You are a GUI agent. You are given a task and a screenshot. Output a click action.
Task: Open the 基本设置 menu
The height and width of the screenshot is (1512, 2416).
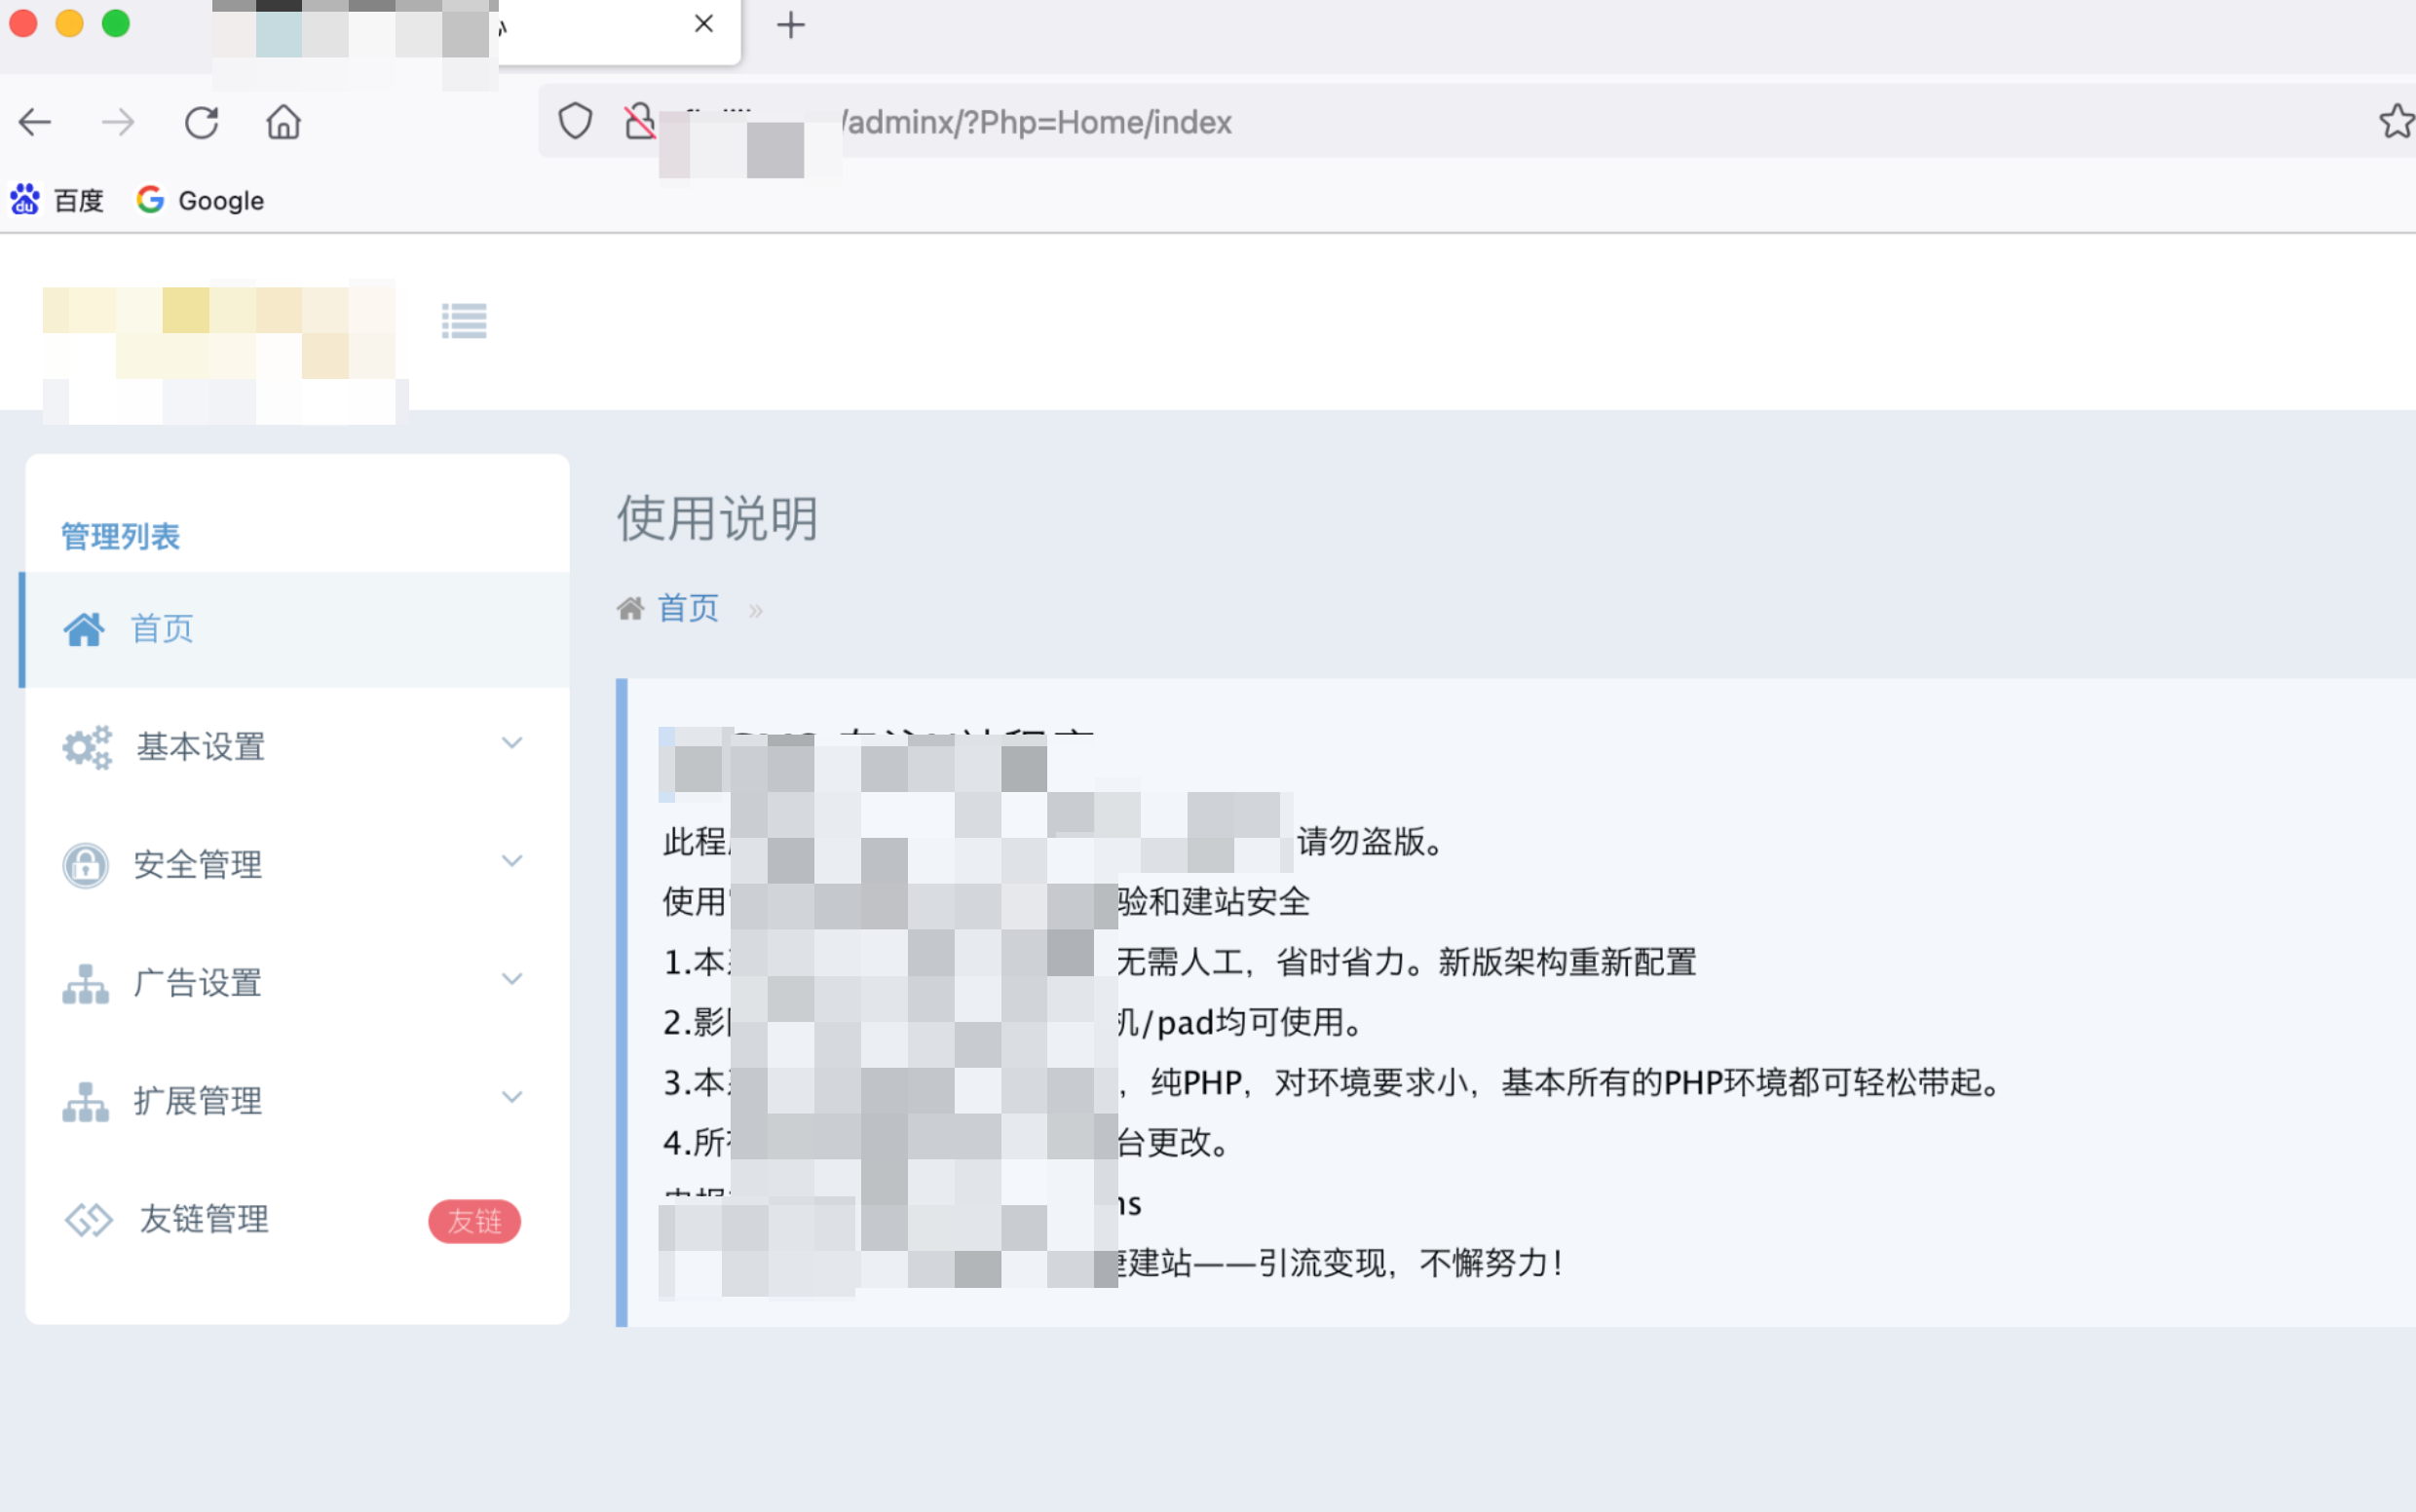pos(296,746)
